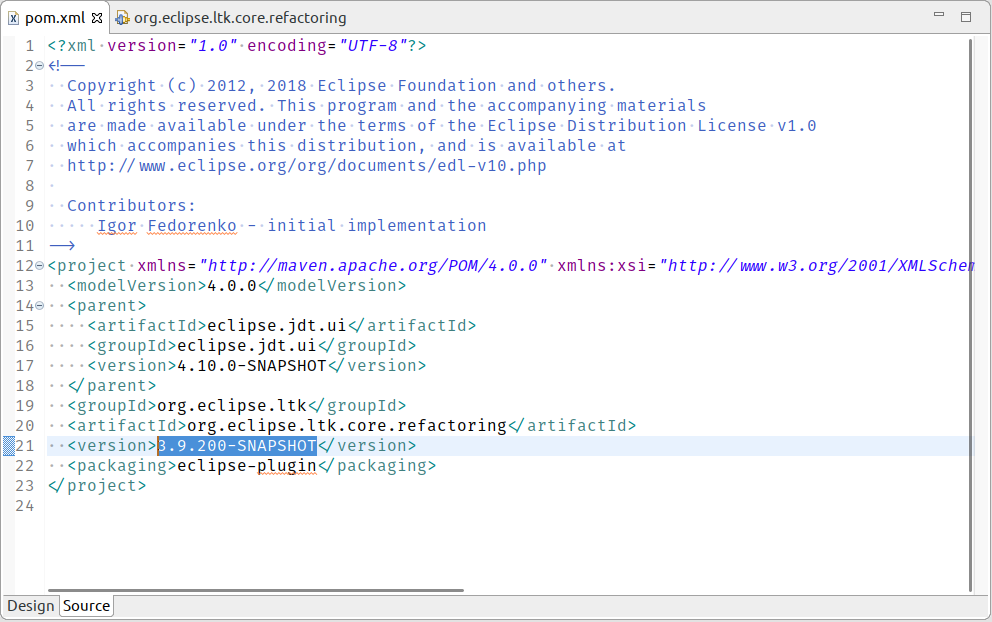Click the modelVersion value 4.0.0
992x622 pixels.
[232, 285]
